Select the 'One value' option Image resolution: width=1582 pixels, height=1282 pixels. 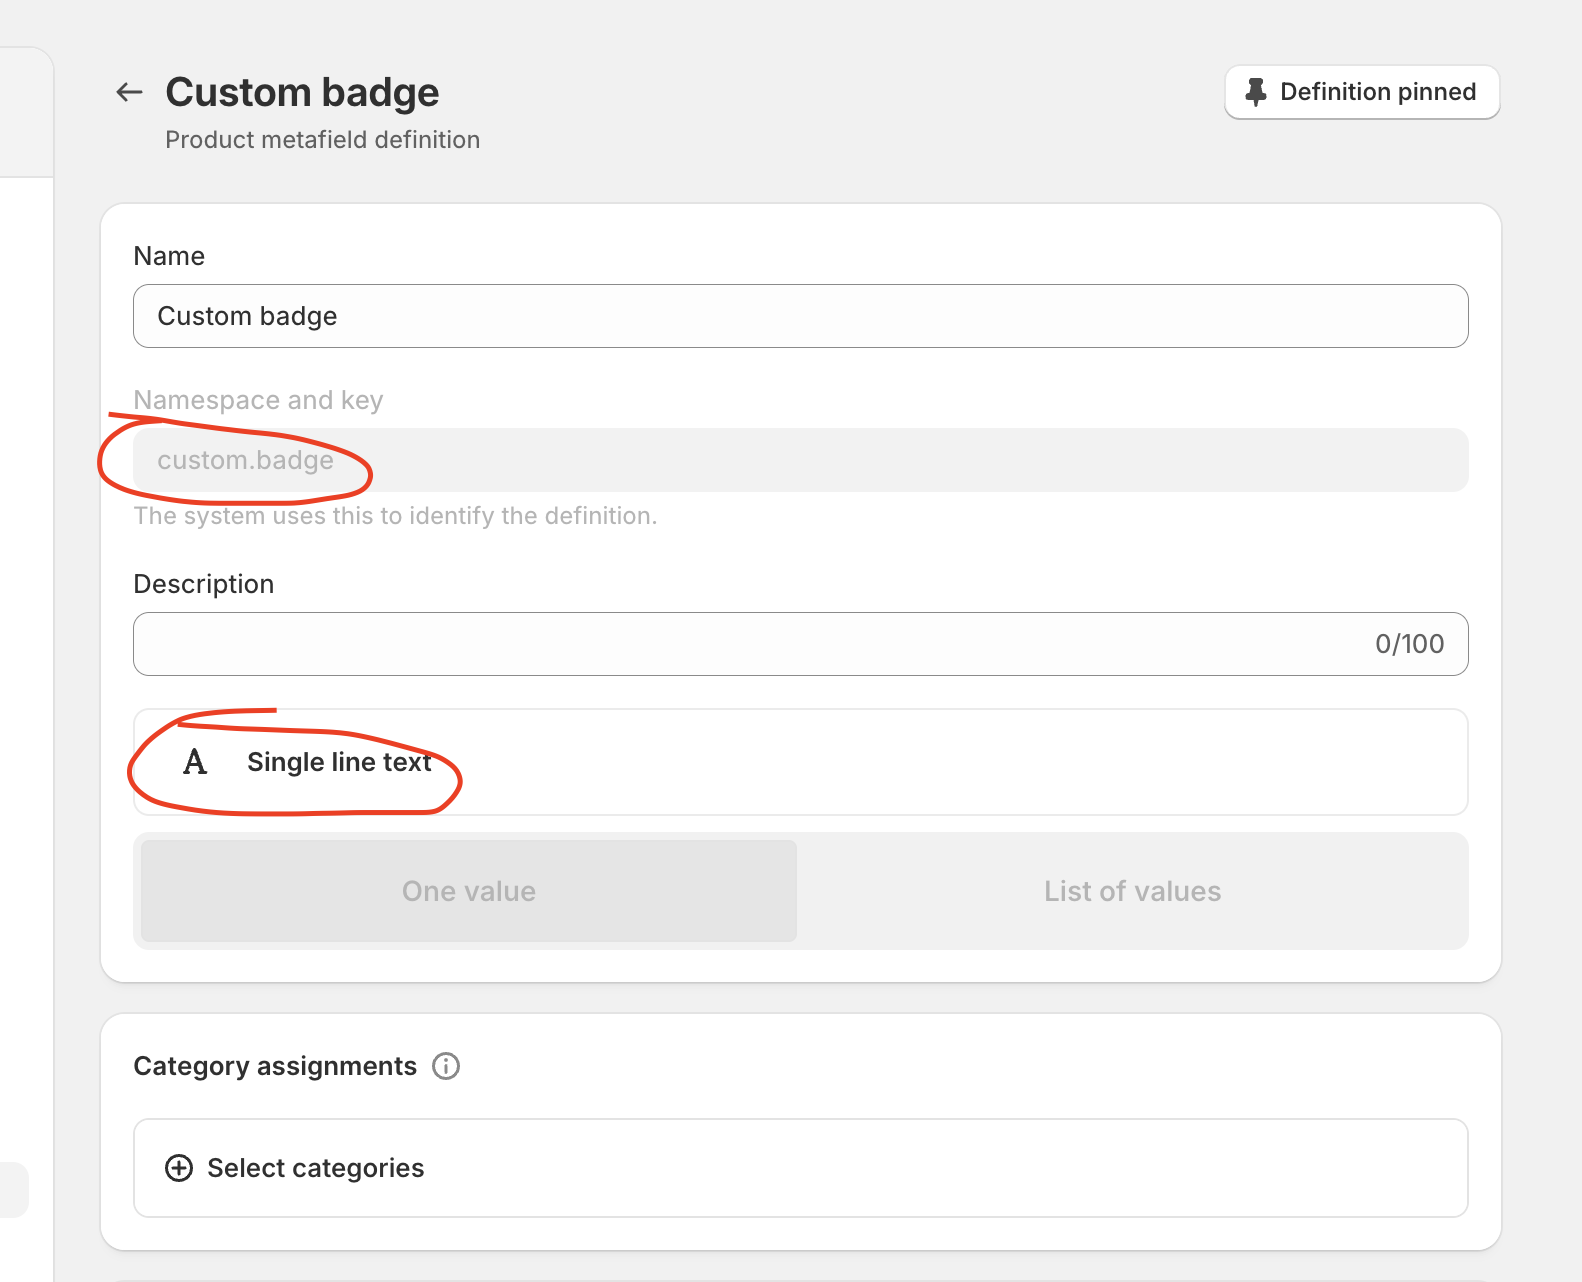pyautogui.click(x=469, y=891)
